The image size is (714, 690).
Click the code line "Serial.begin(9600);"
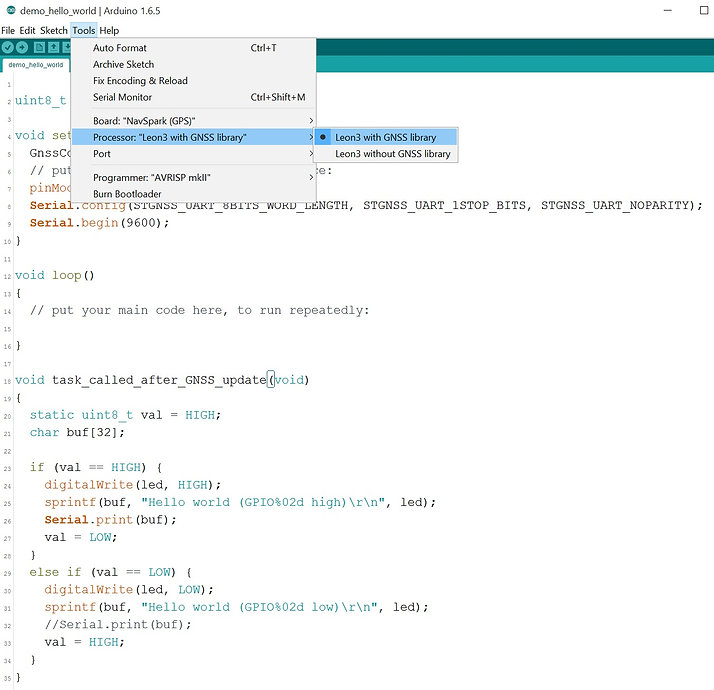coord(99,223)
